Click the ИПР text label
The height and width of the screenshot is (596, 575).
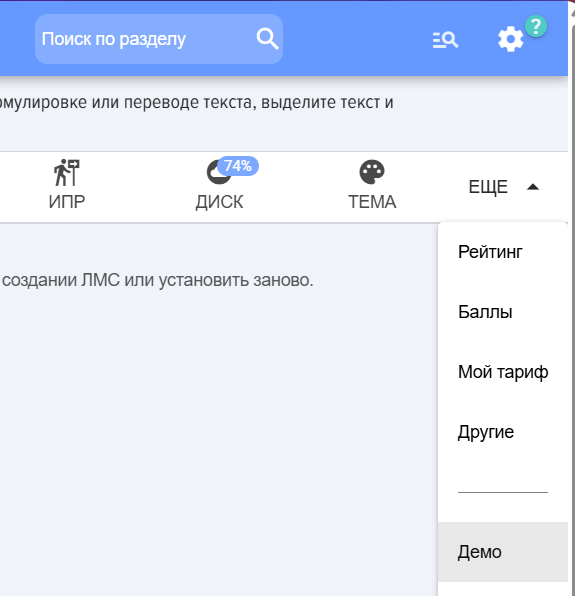click(x=67, y=201)
